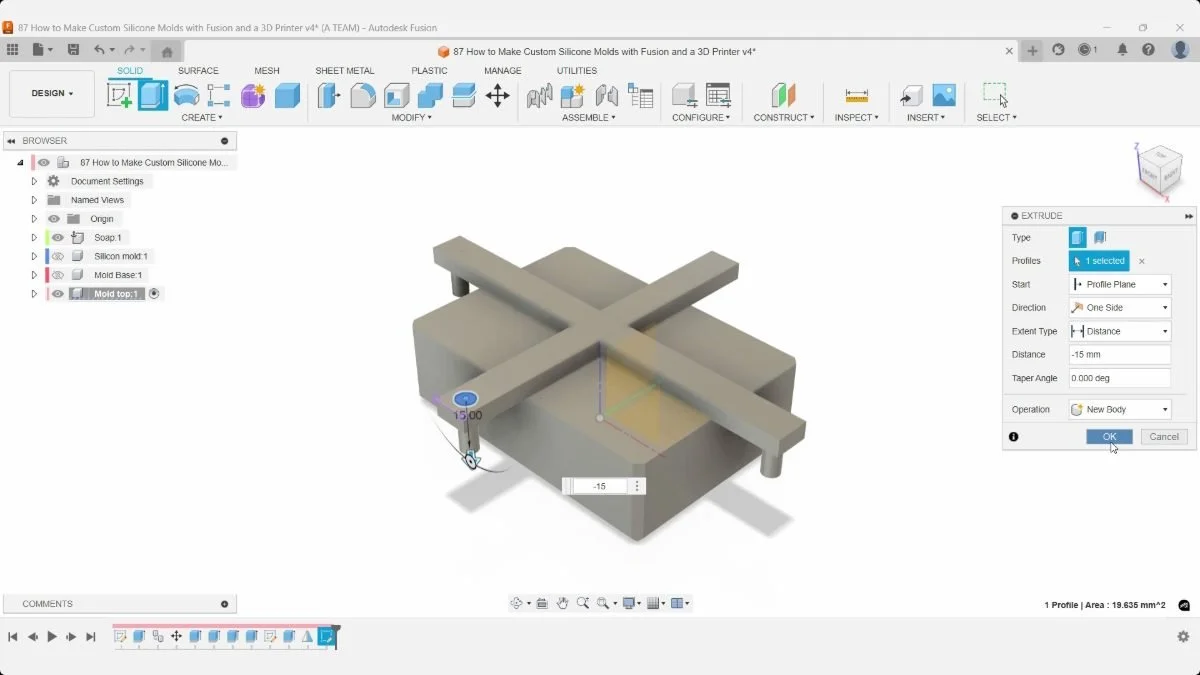Clear the profile selection with the X
Screen dimensions: 1200x675
1142,261
